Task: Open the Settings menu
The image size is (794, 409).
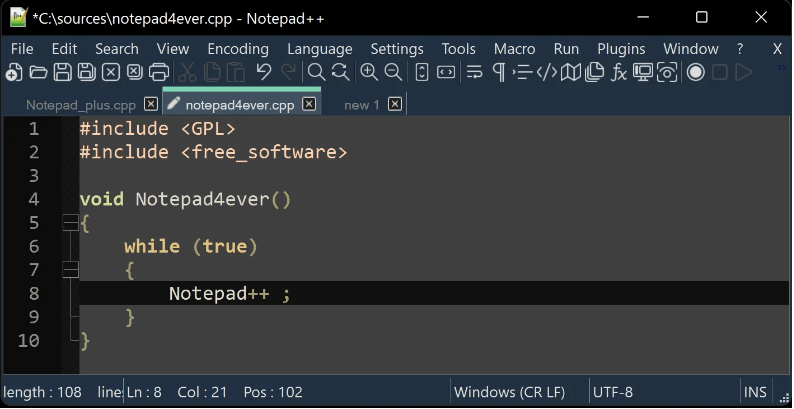Action: coord(397,49)
